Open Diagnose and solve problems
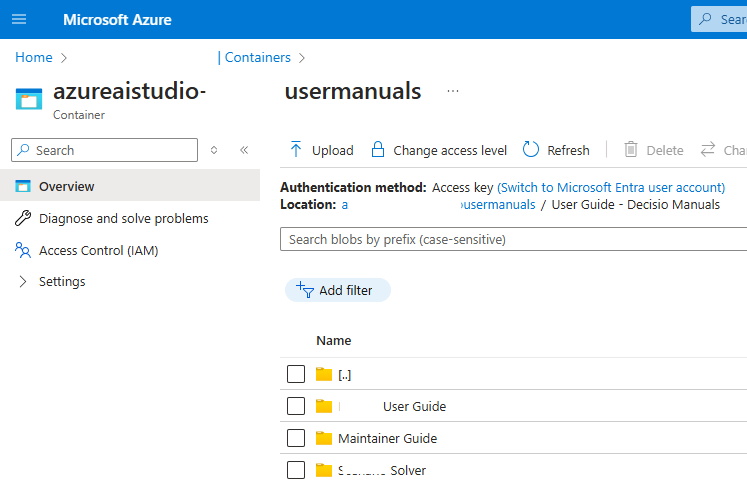This screenshot has height=483, width=747. pyautogui.click(x=123, y=218)
